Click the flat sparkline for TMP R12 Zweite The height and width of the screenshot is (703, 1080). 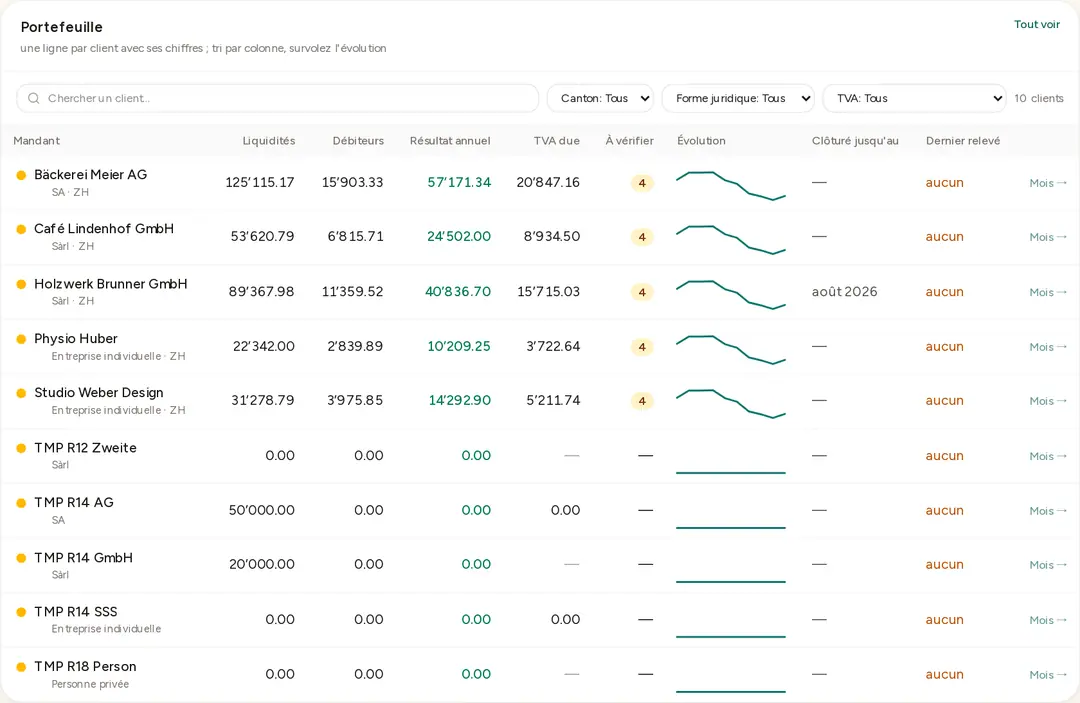click(731, 472)
